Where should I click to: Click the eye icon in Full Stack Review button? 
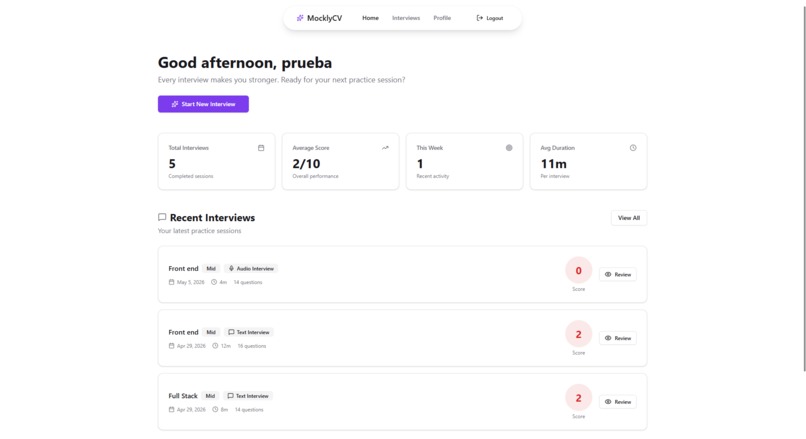pos(608,402)
